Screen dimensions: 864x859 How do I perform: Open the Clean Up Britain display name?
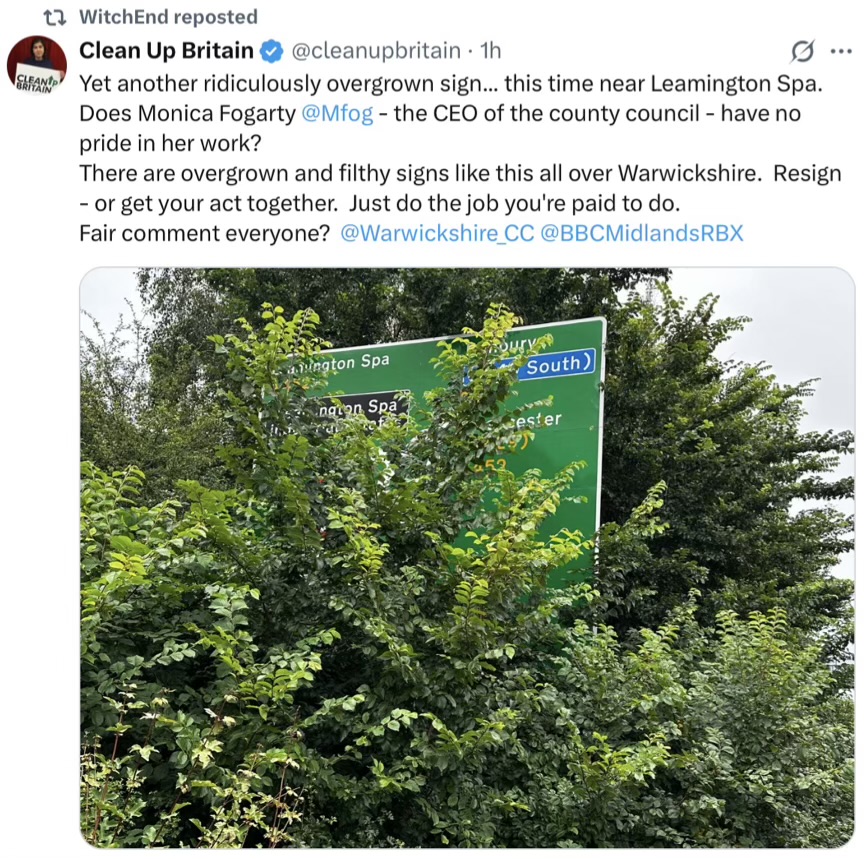point(166,51)
